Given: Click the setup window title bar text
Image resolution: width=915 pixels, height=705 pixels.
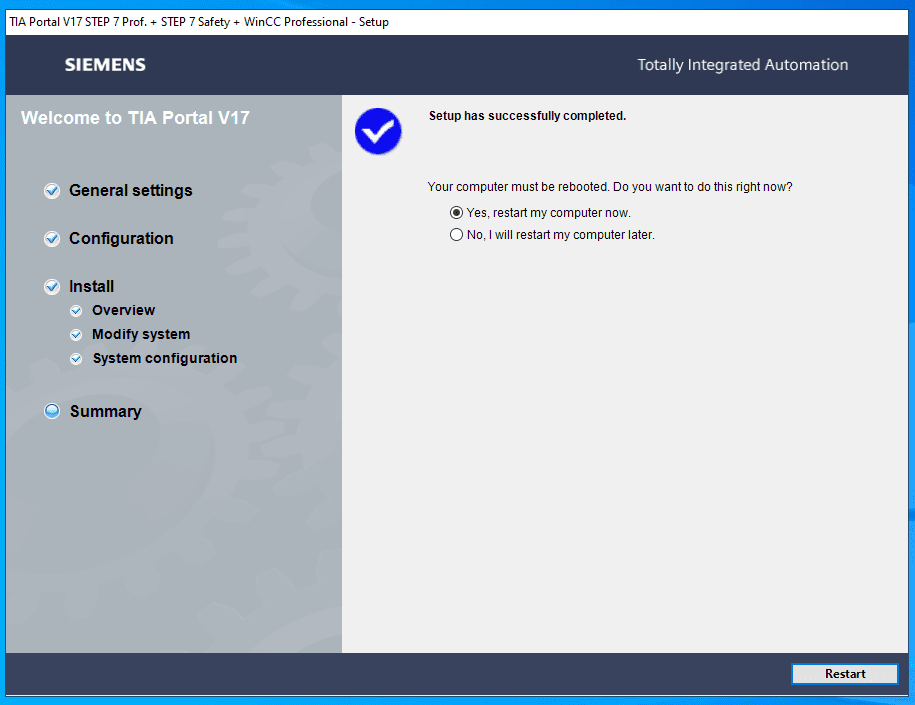Looking at the screenshot, I should click(199, 22).
